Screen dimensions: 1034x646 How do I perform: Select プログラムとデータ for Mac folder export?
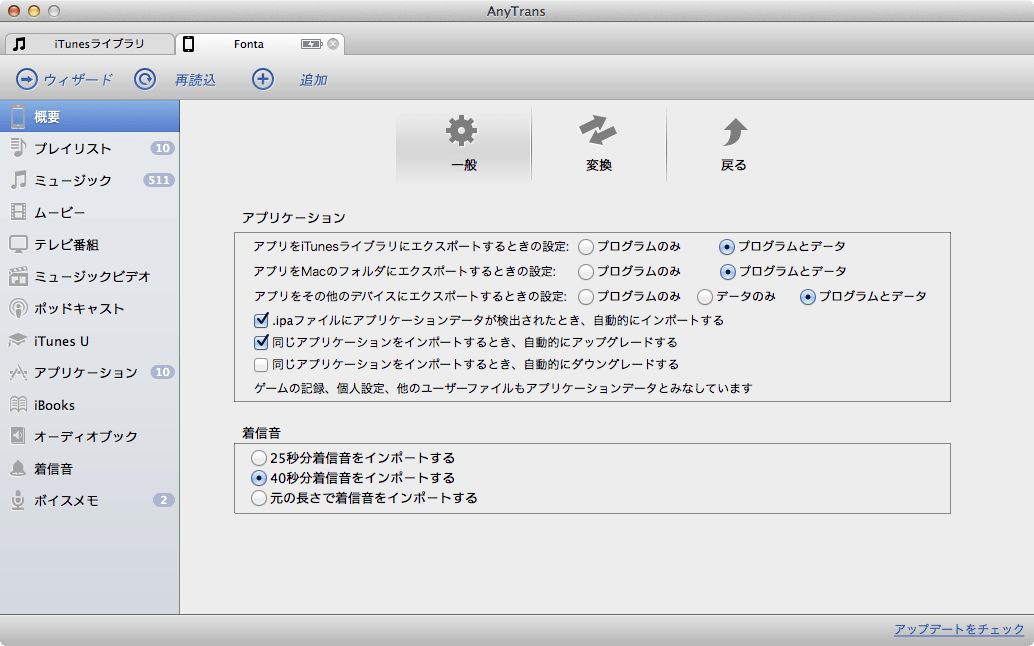[727, 272]
